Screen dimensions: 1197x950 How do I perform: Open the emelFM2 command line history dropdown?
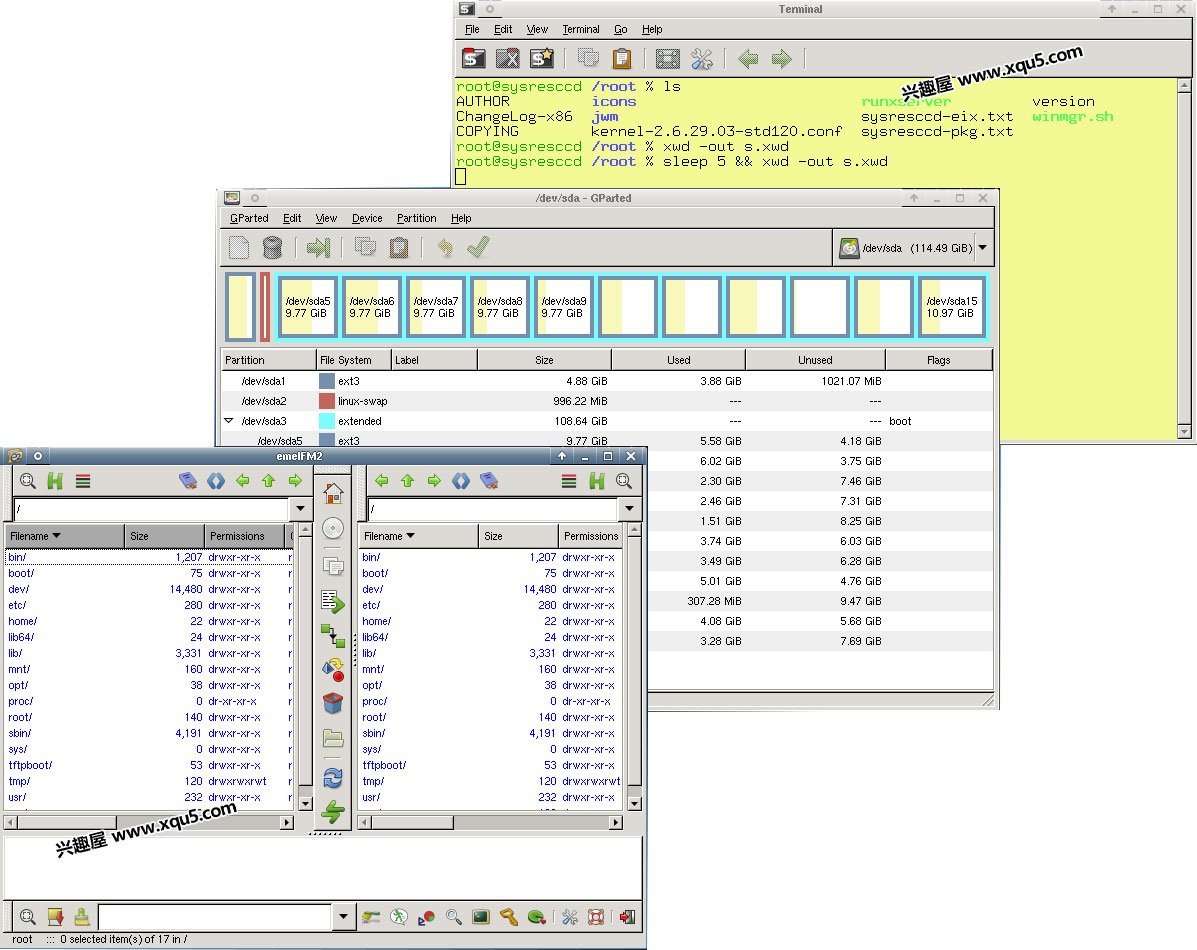344,916
